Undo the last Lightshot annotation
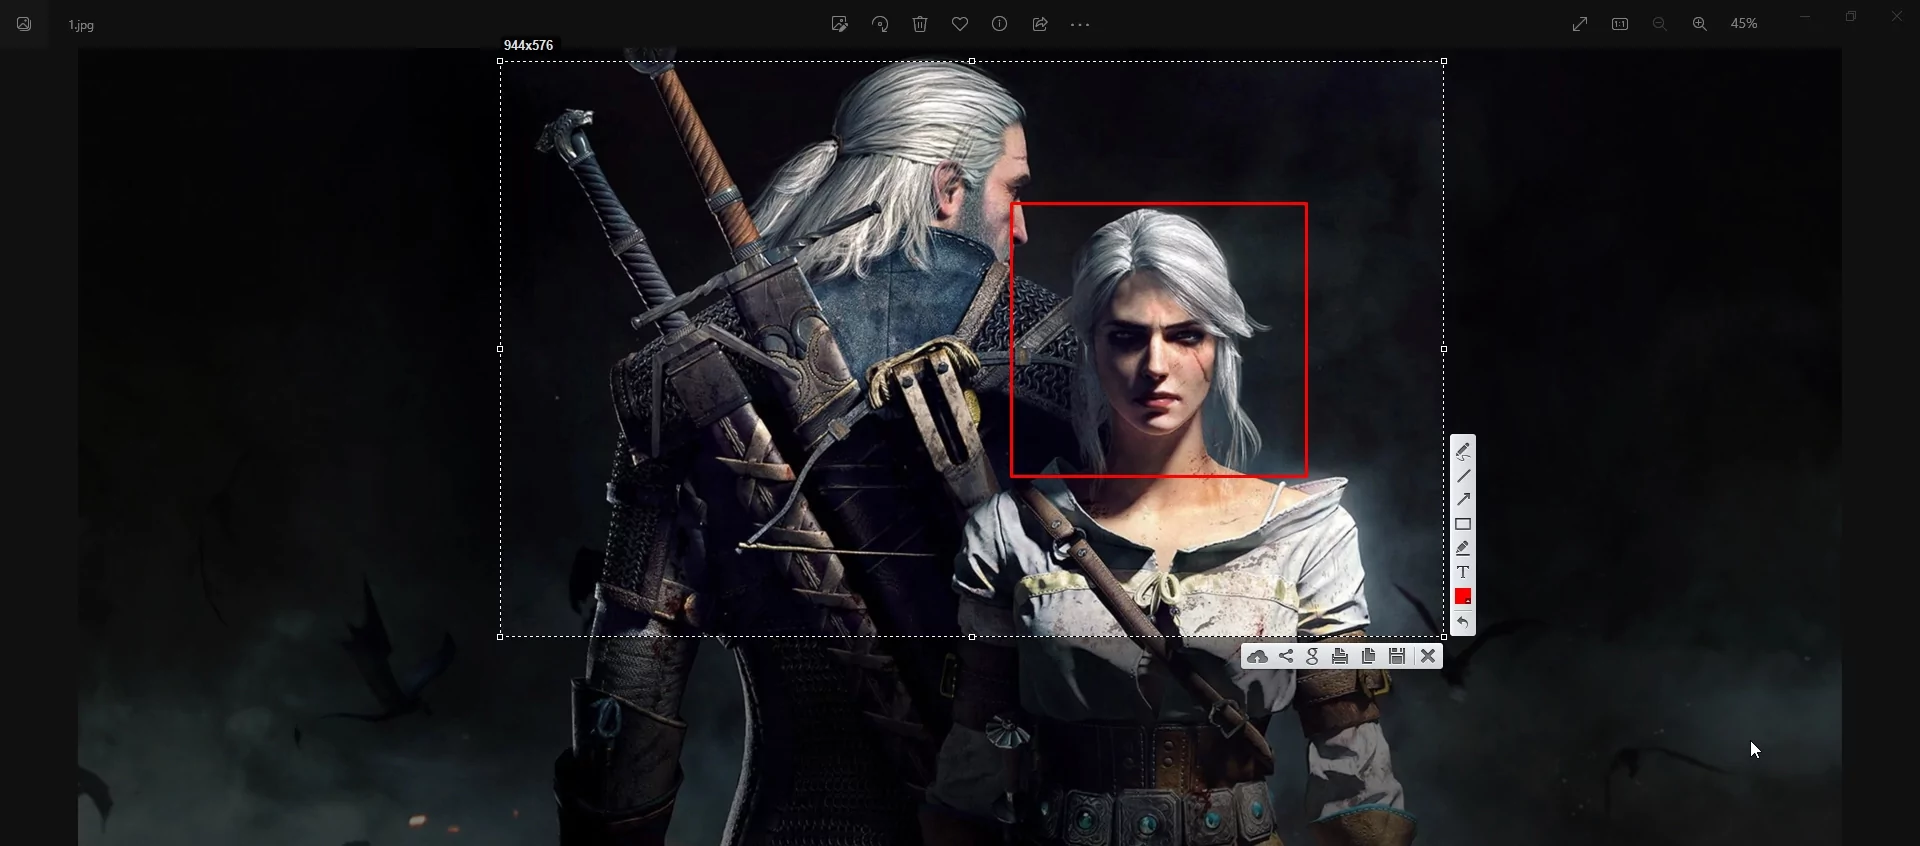The width and height of the screenshot is (1920, 846). point(1463,622)
